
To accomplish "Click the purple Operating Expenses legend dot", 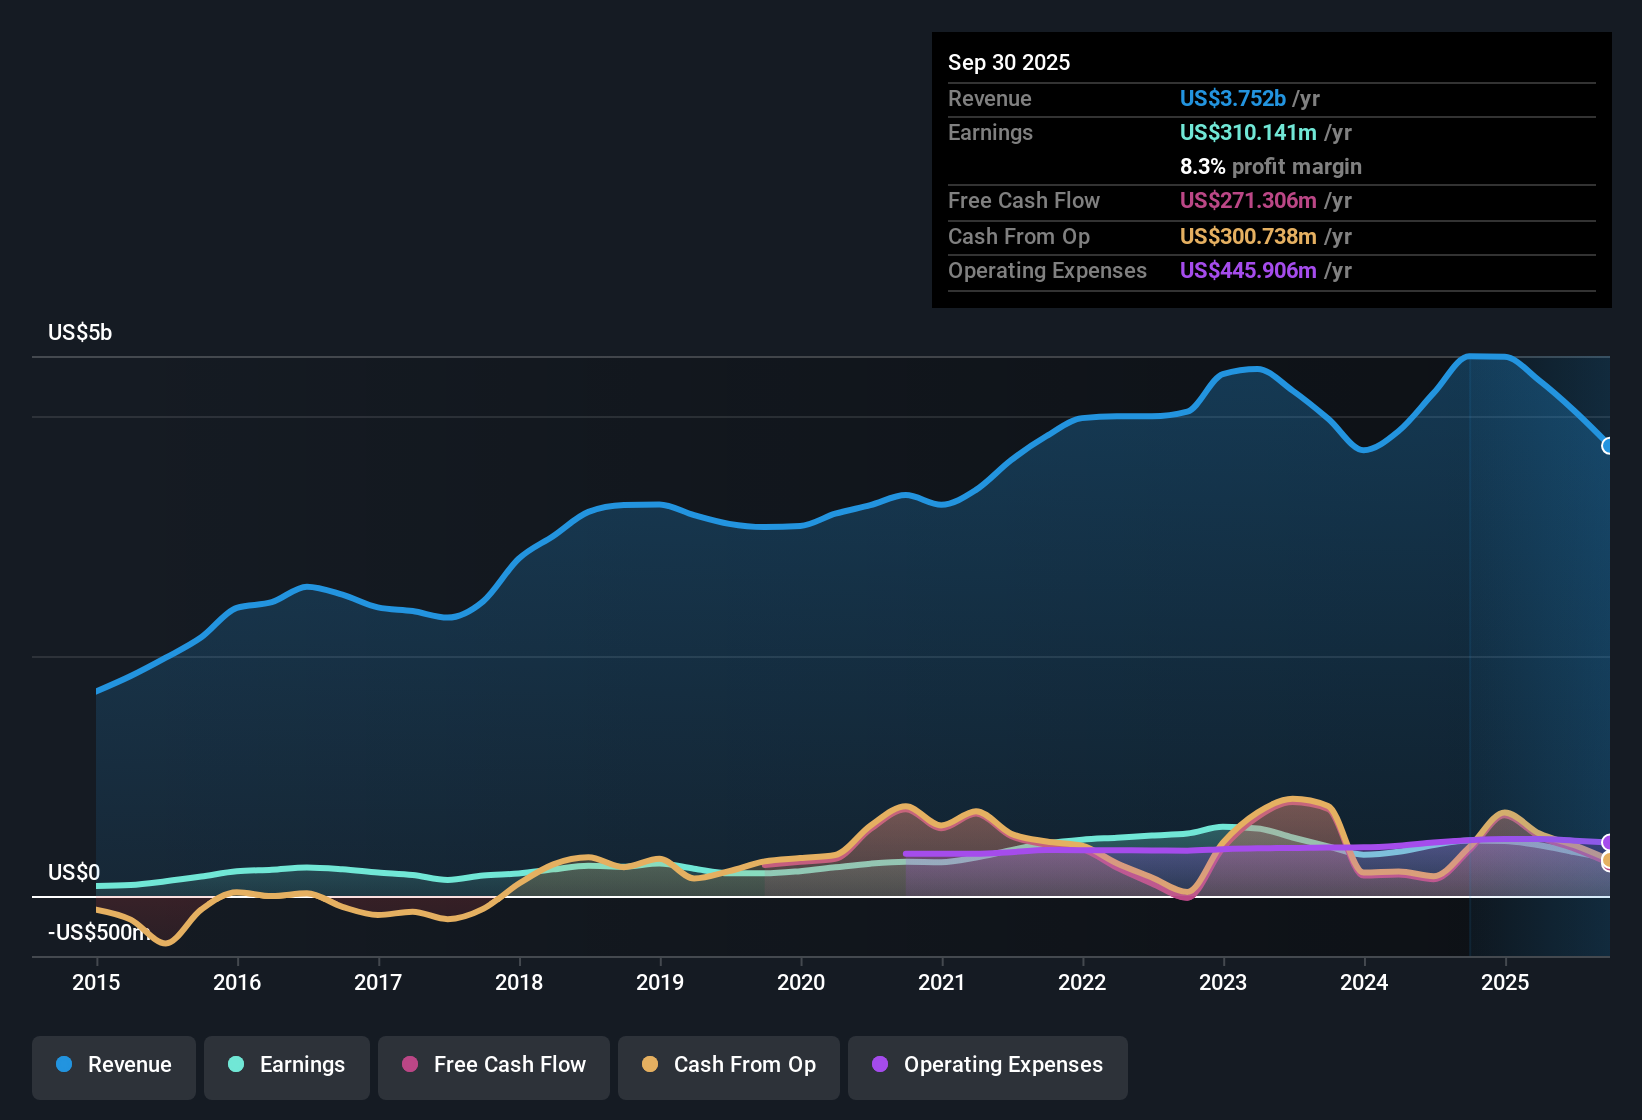I will (878, 1065).
